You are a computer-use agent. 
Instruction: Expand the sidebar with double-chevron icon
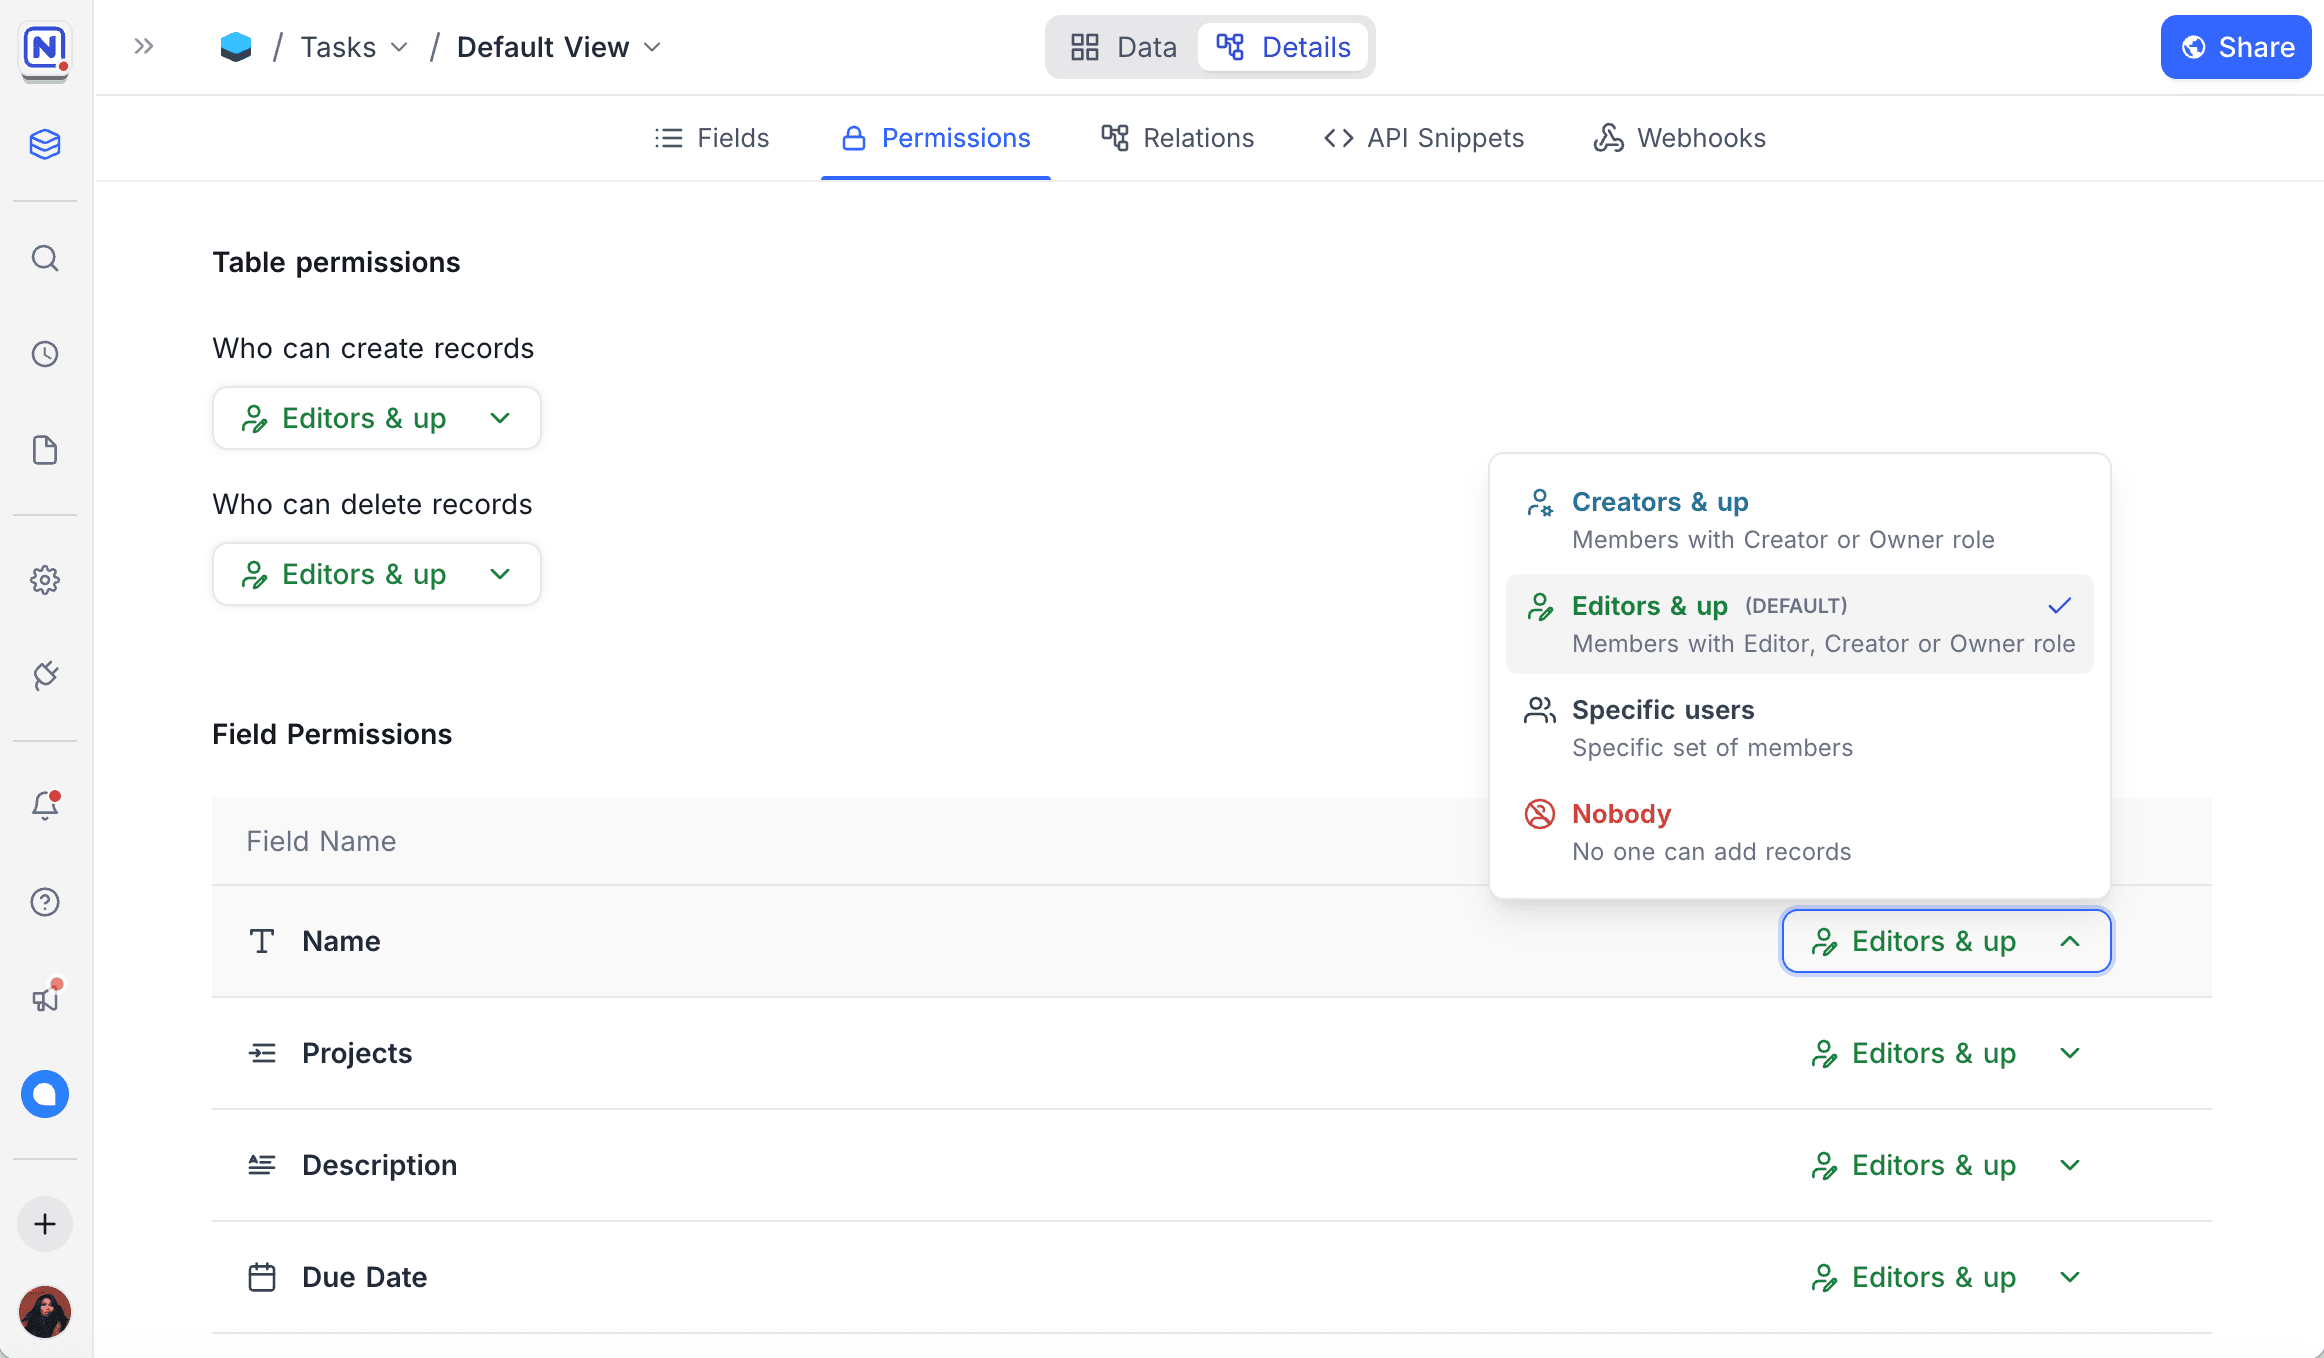point(144,46)
